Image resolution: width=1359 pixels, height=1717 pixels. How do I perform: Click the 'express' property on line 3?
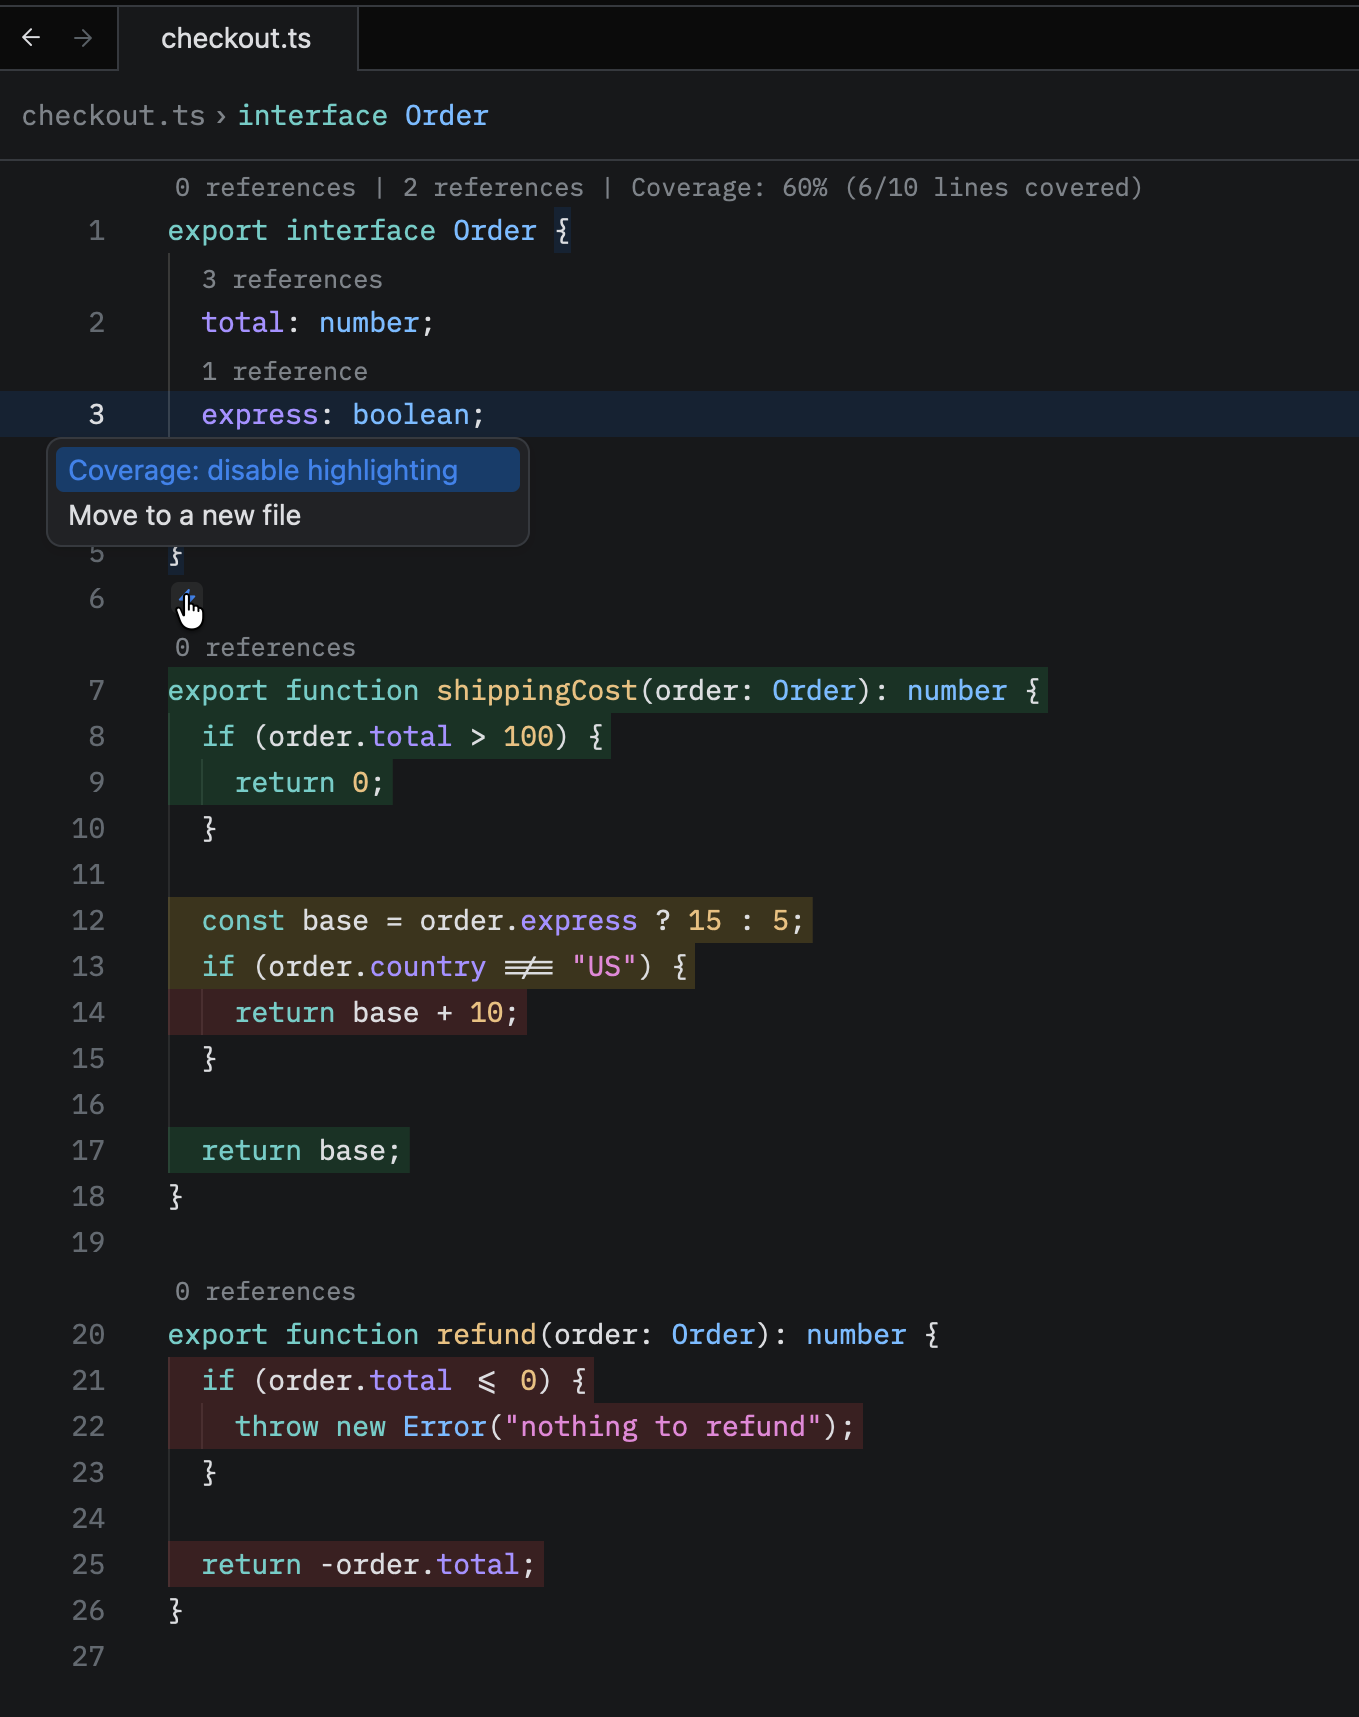(260, 415)
